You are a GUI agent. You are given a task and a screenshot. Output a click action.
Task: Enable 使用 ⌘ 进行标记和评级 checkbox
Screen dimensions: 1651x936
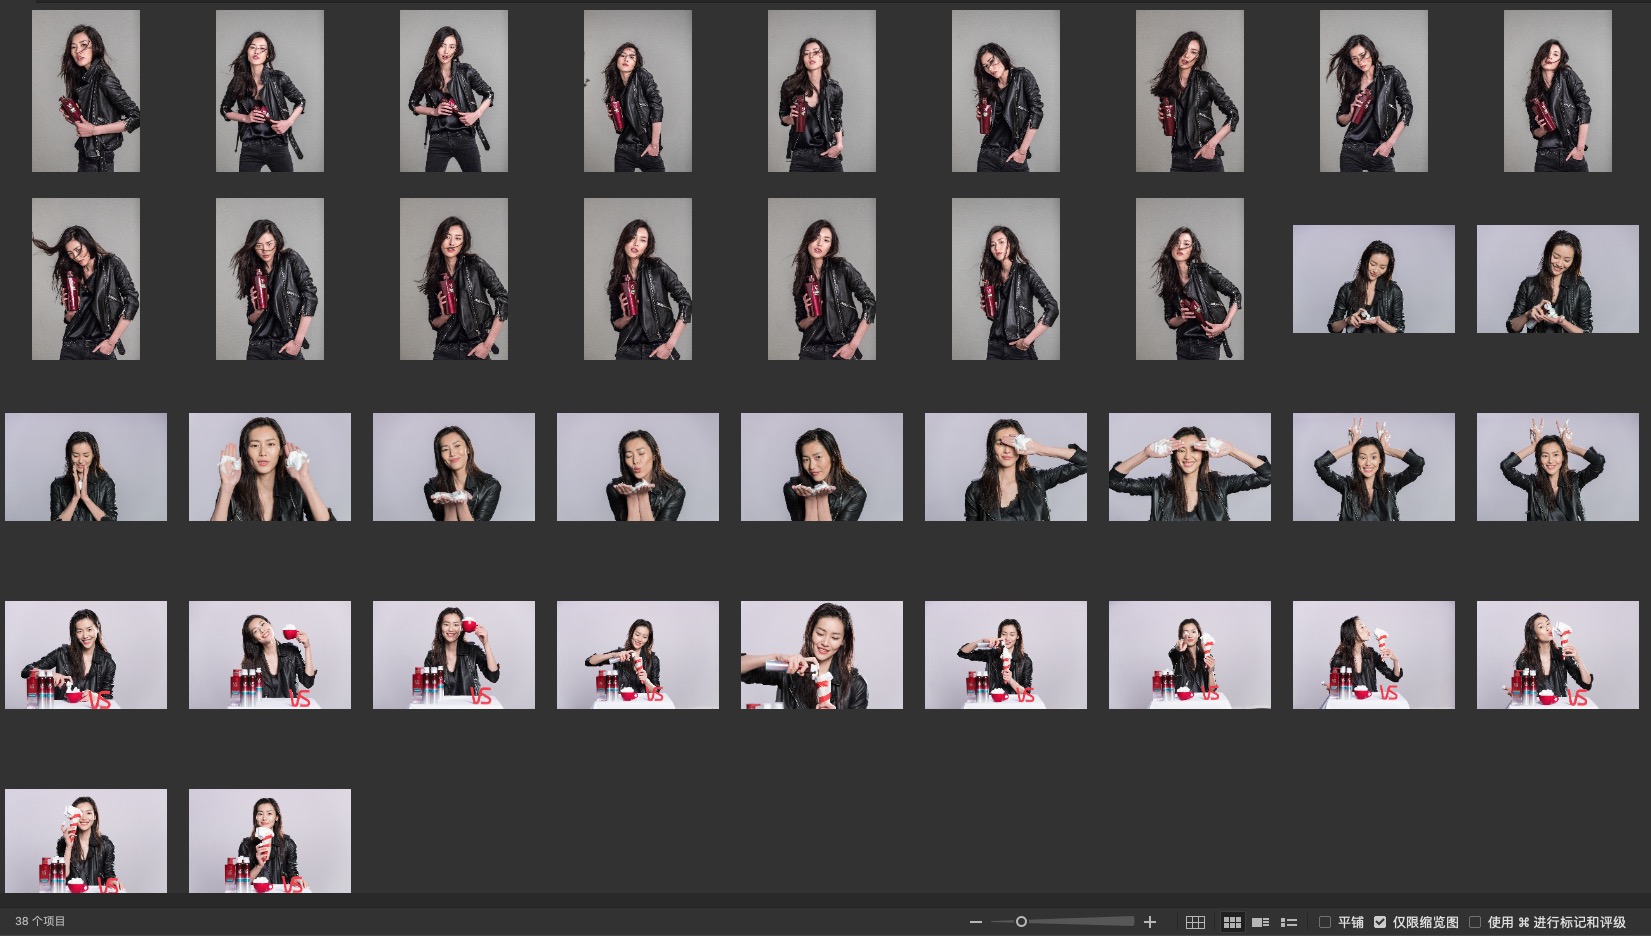point(1475,922)
